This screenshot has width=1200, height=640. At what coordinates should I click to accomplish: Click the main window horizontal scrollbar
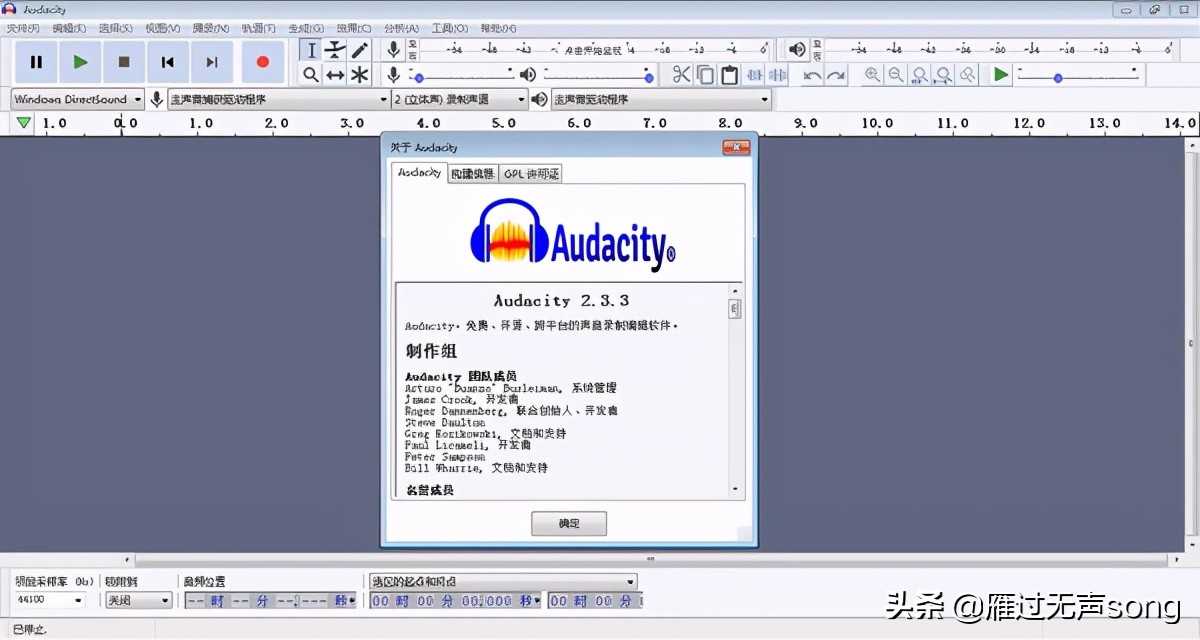pyautogui.click(x=652, y=559)
